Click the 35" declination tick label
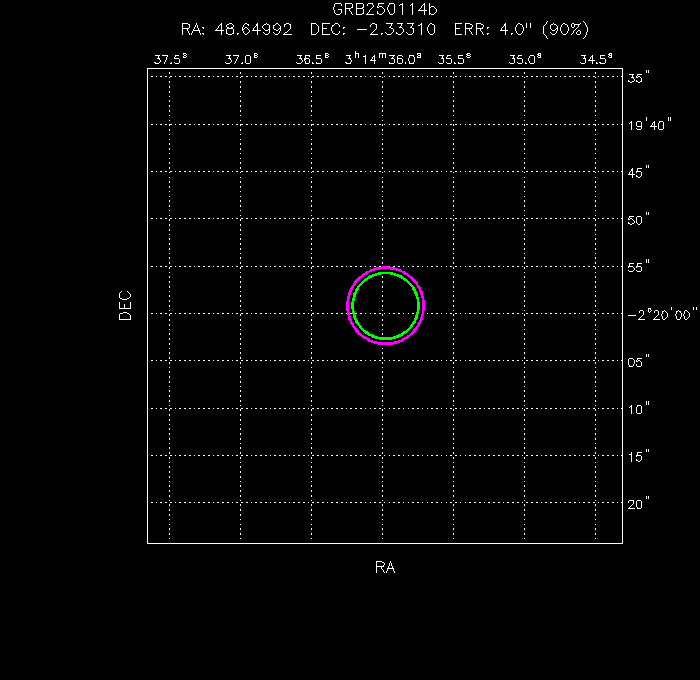The width and height of the screenshot is (700, 680). [638, 78]
